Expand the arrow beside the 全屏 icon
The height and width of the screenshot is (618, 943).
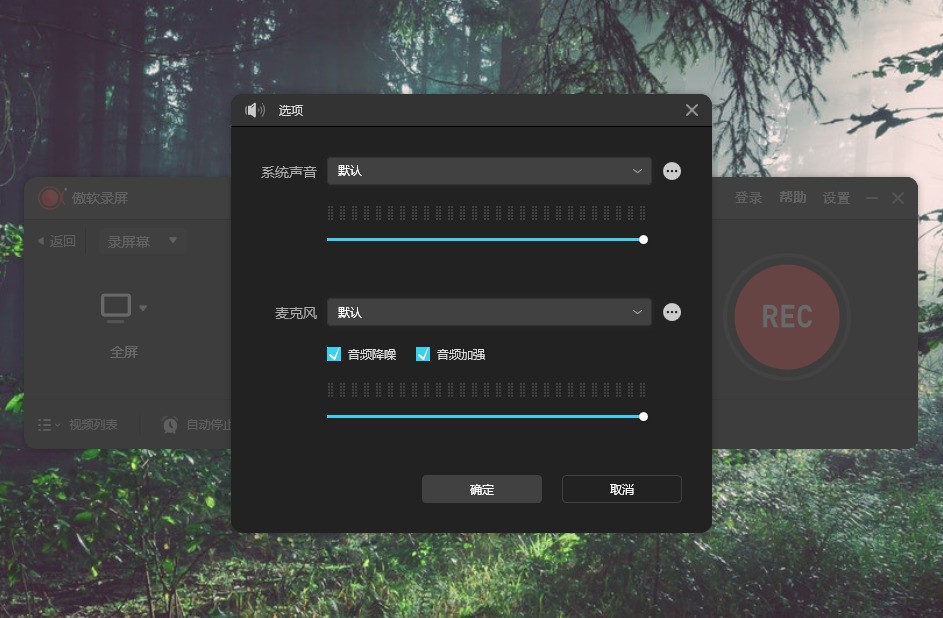[143, 308]
